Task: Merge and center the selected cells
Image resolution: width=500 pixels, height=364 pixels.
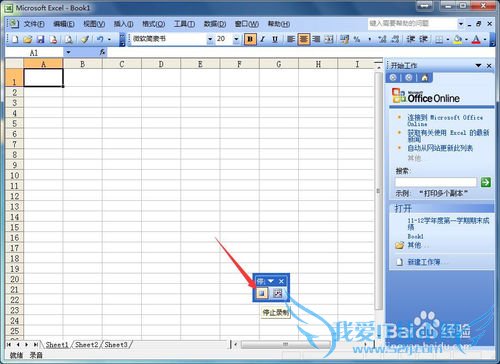Action: click(329, 39)
